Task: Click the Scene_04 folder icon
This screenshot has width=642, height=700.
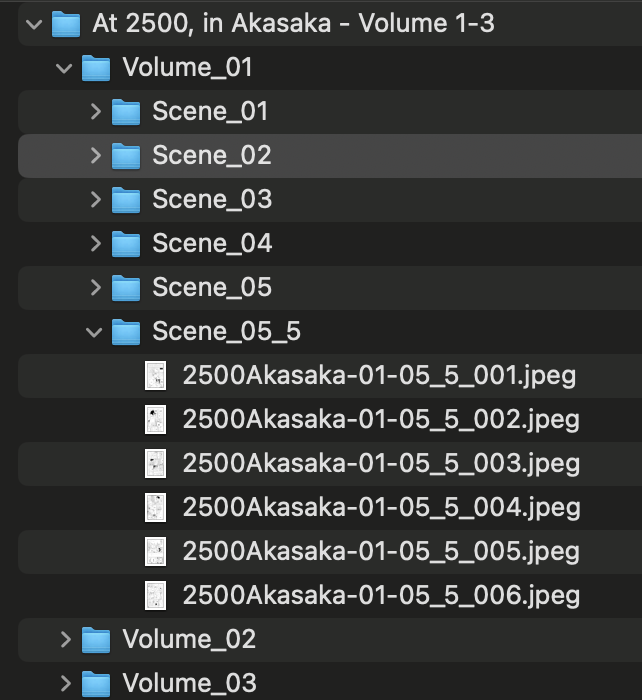Action: pos(126,243)
